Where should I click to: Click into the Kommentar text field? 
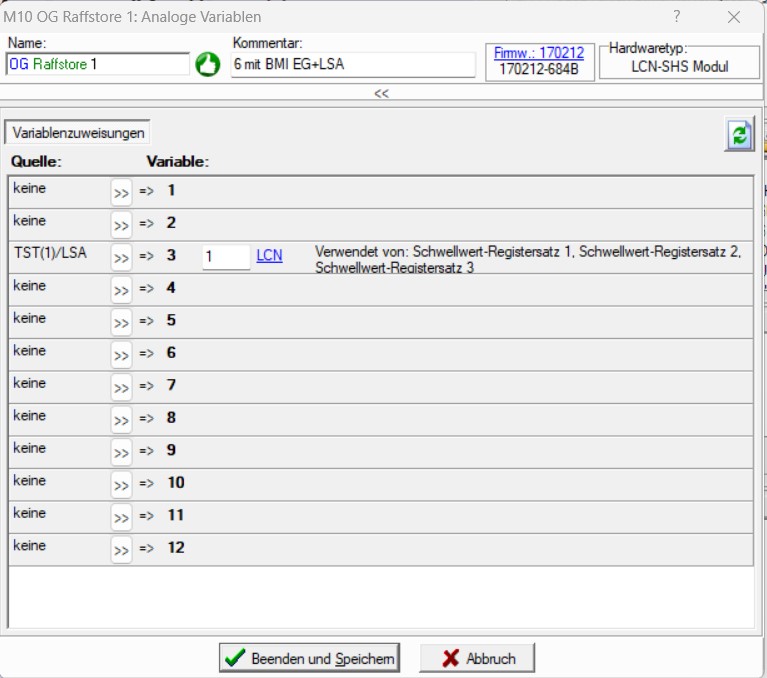coord(352,64)
